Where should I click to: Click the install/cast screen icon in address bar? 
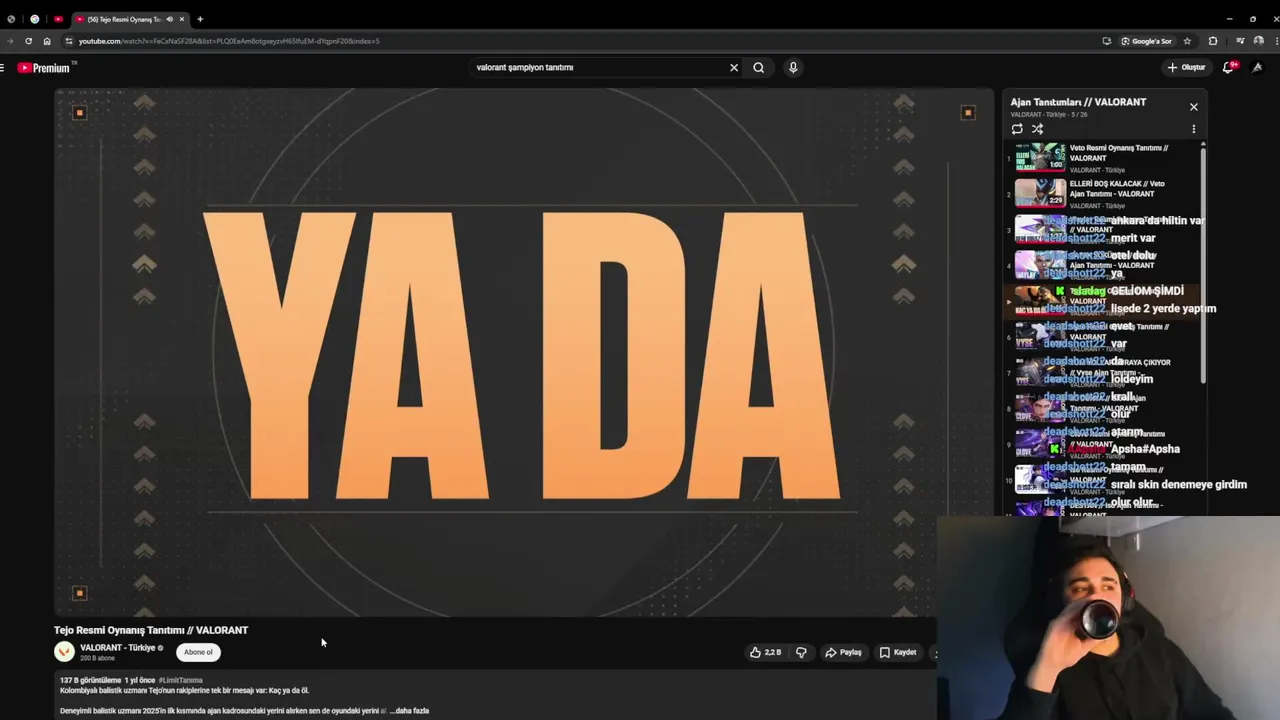[1107, 41]
